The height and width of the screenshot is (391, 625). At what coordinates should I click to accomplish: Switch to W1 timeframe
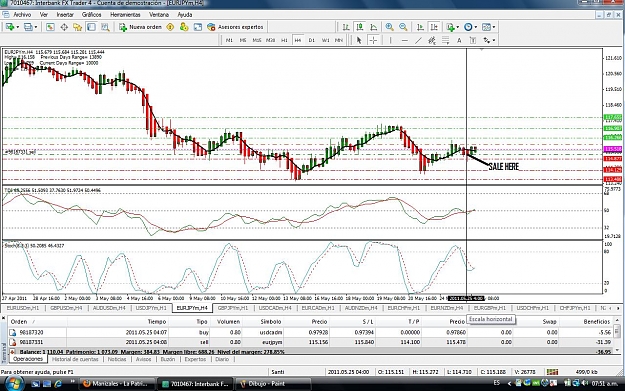pos(325,40)
